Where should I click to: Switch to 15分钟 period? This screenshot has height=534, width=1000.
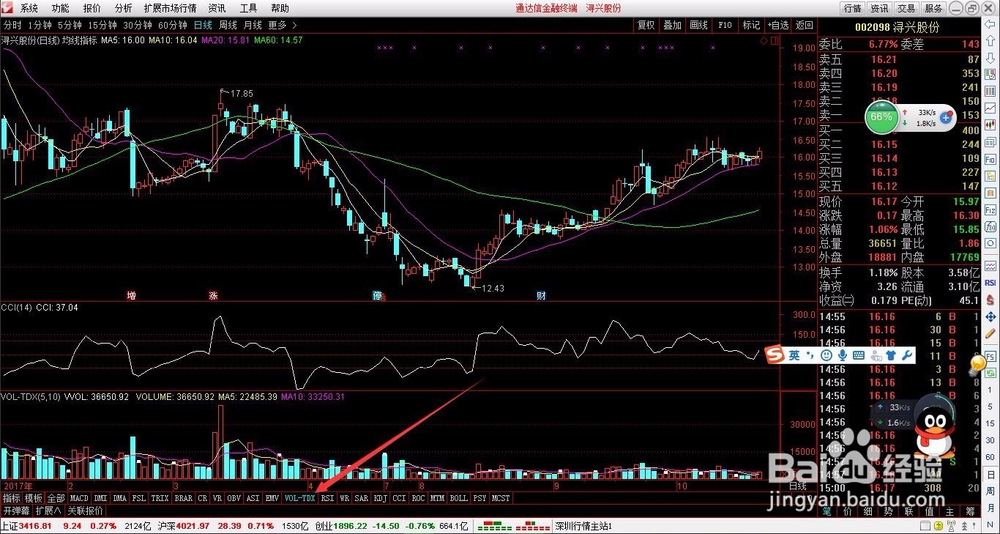pos(101,26)
